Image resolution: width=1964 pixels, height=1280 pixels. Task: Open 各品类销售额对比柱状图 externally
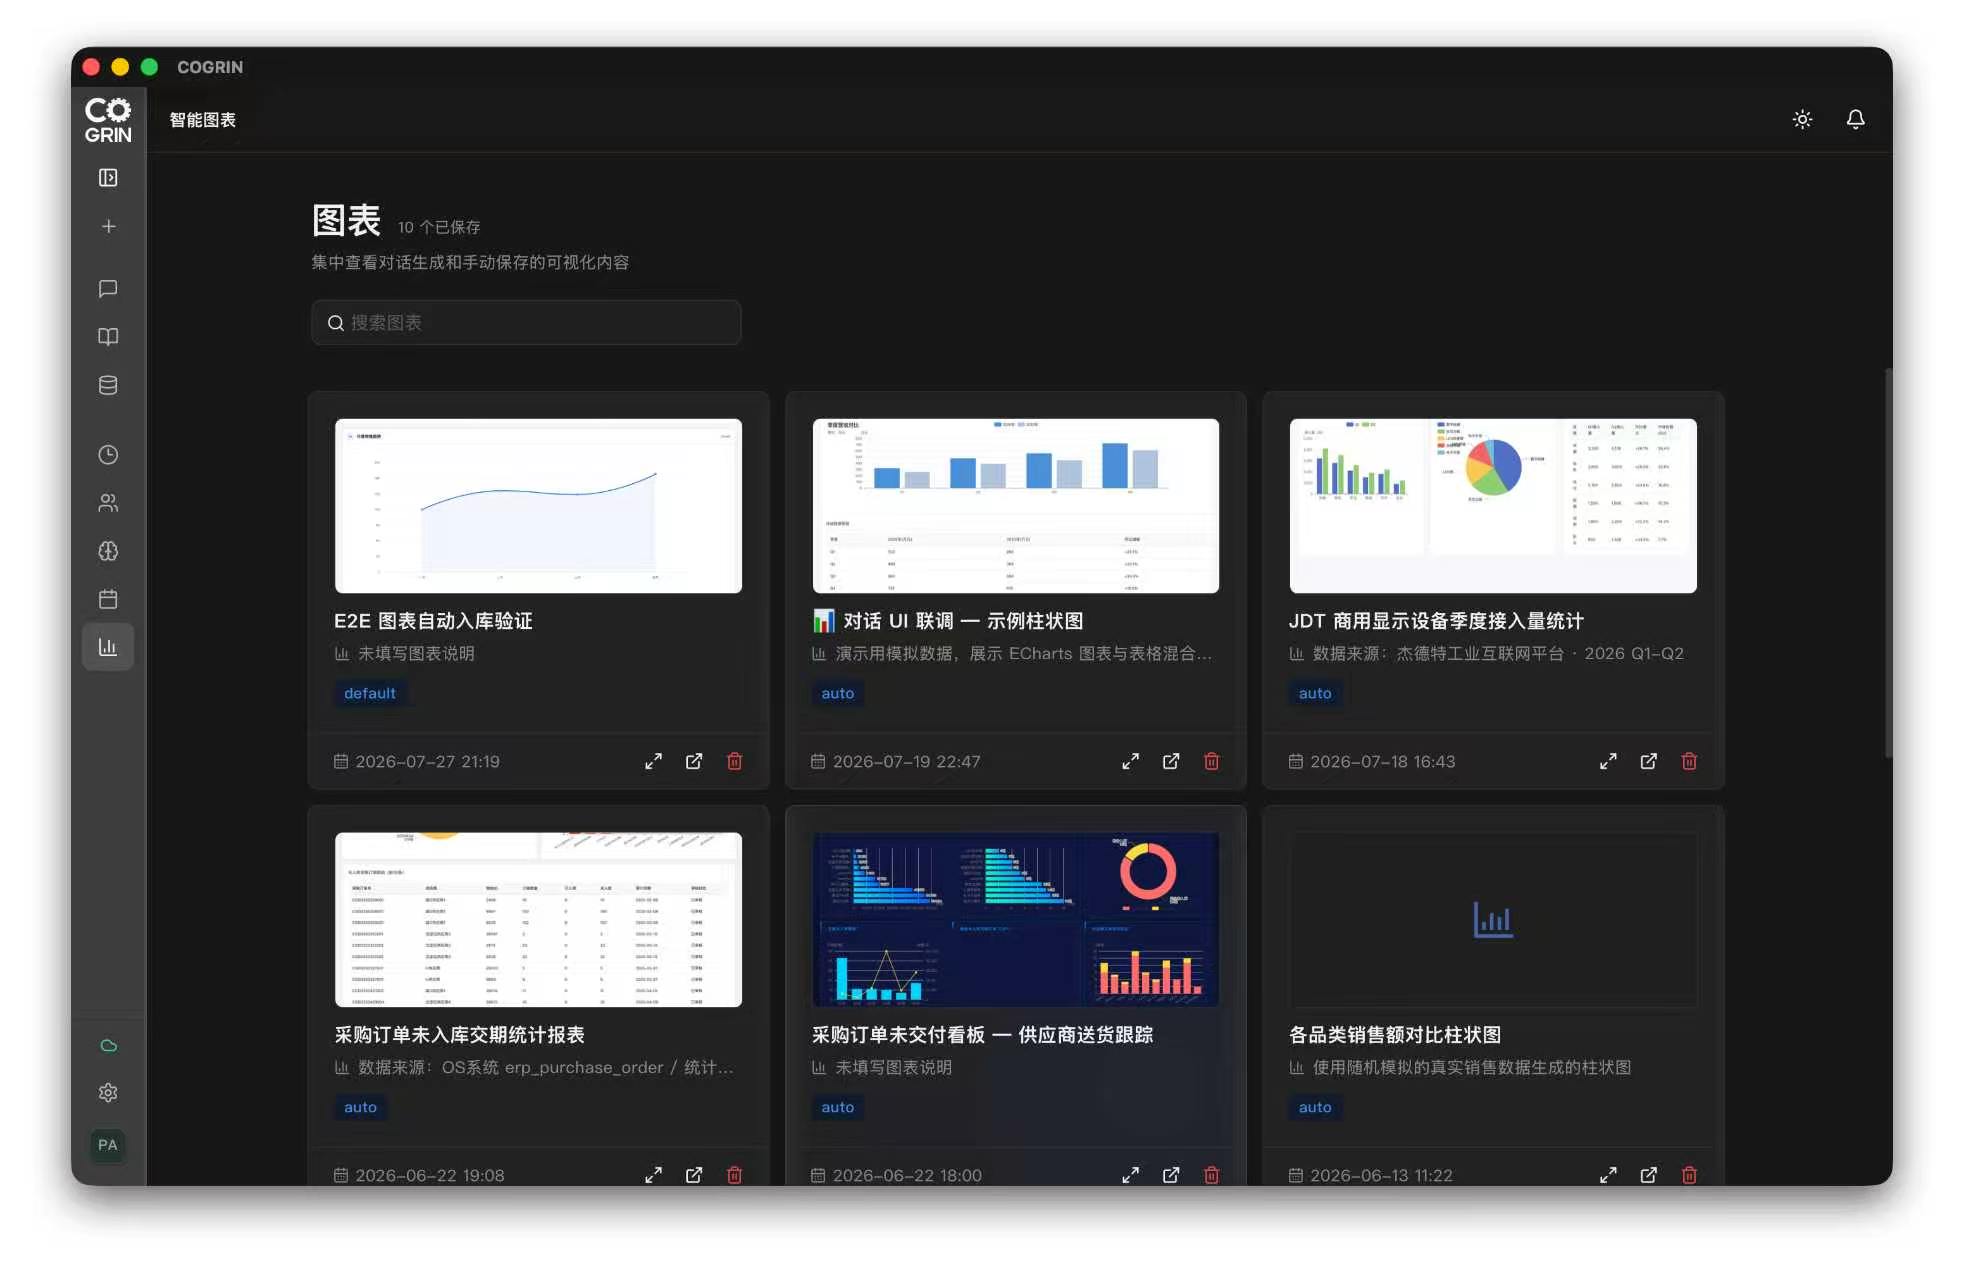[x=1648, y=1175]
